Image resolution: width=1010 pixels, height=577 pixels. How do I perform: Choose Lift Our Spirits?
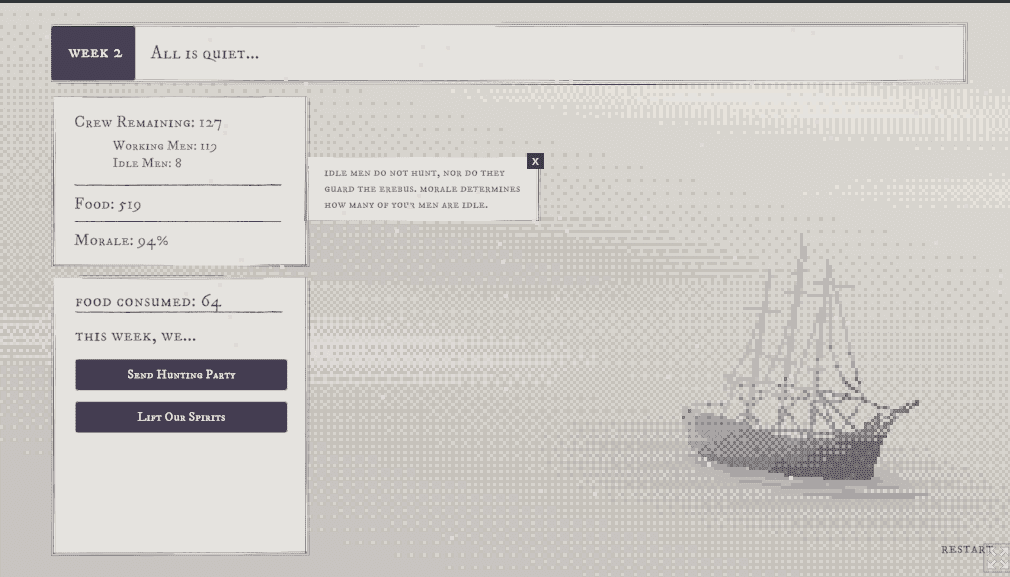tap(181, 417)
